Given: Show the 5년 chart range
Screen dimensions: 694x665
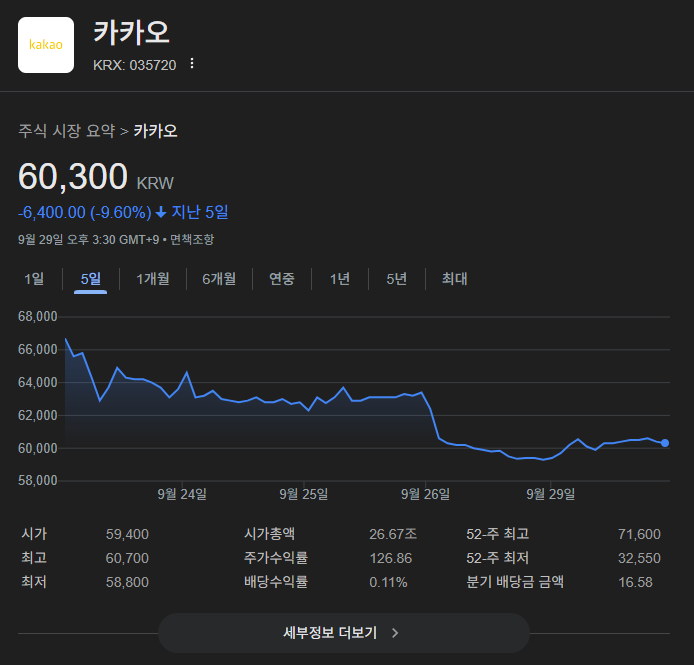Looking at the screenshot, I should [x=397, y=279].
